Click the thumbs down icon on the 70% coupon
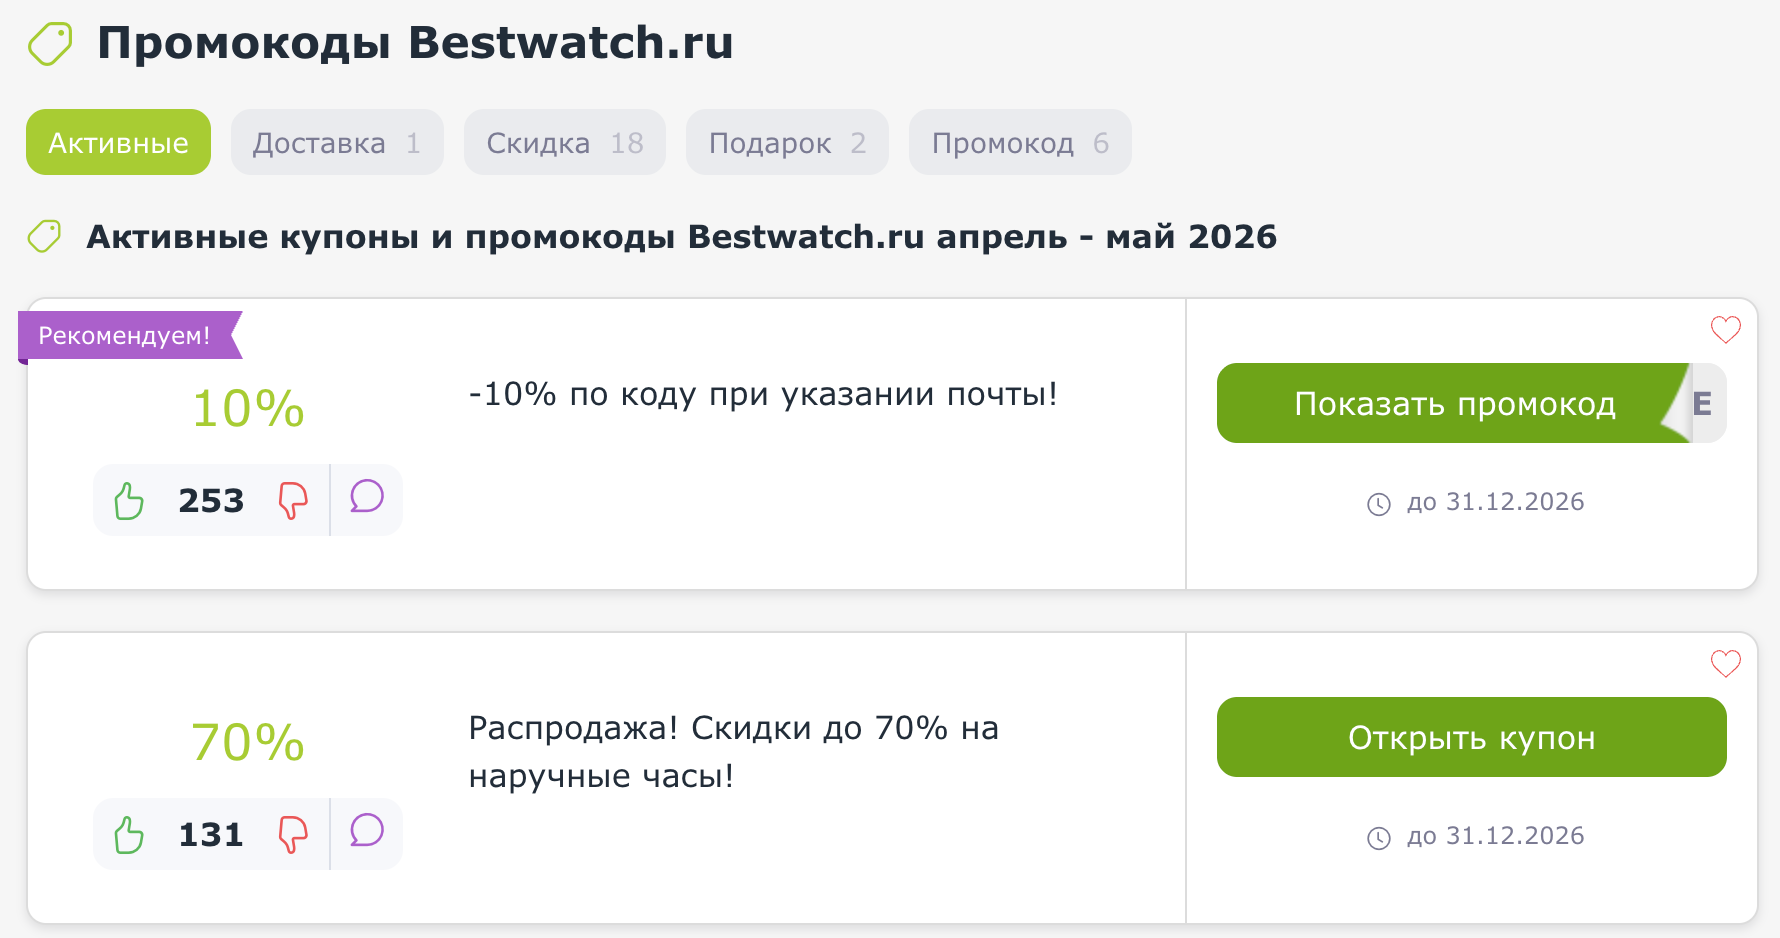This screenshot has height=938, width=1780. tap(293, 833)
